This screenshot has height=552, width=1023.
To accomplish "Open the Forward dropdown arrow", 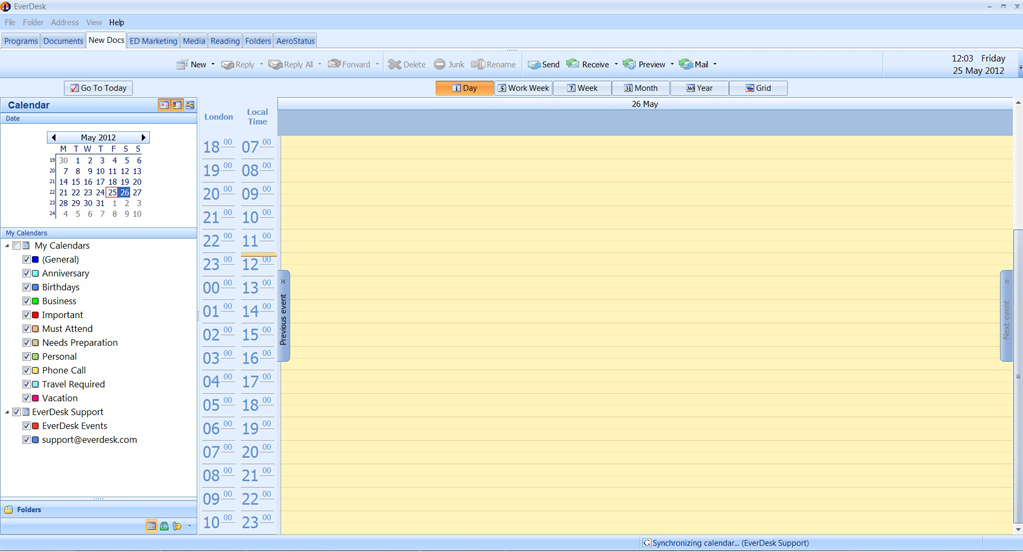I will (377, 64).
